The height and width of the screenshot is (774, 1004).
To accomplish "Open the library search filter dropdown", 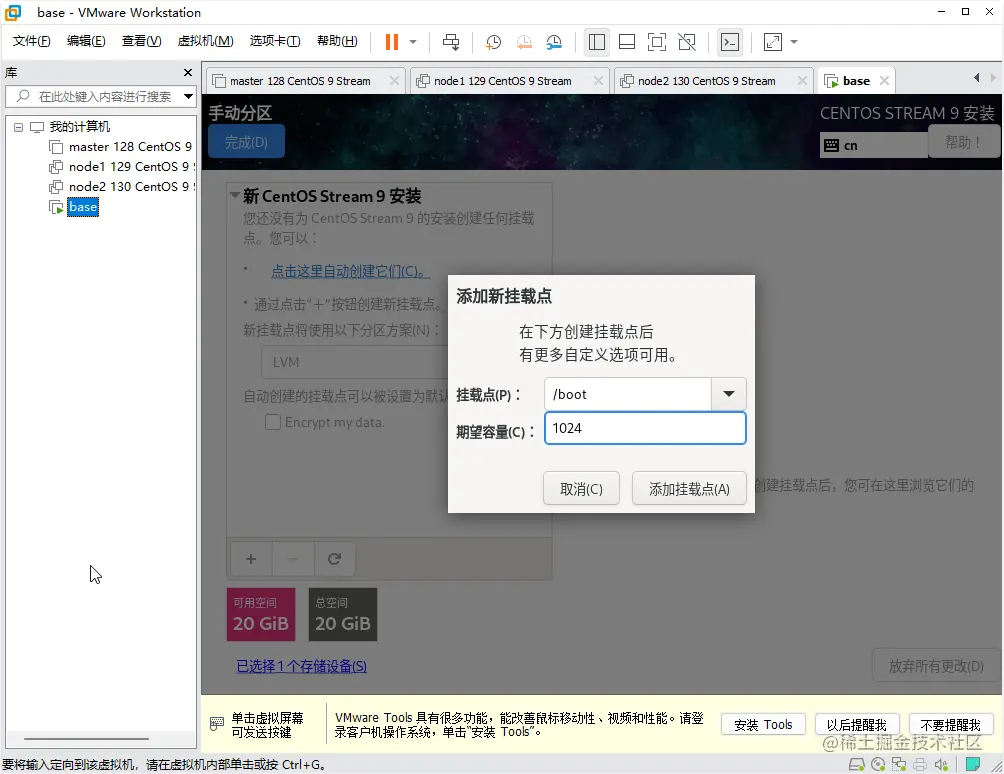I will (188, 97).
